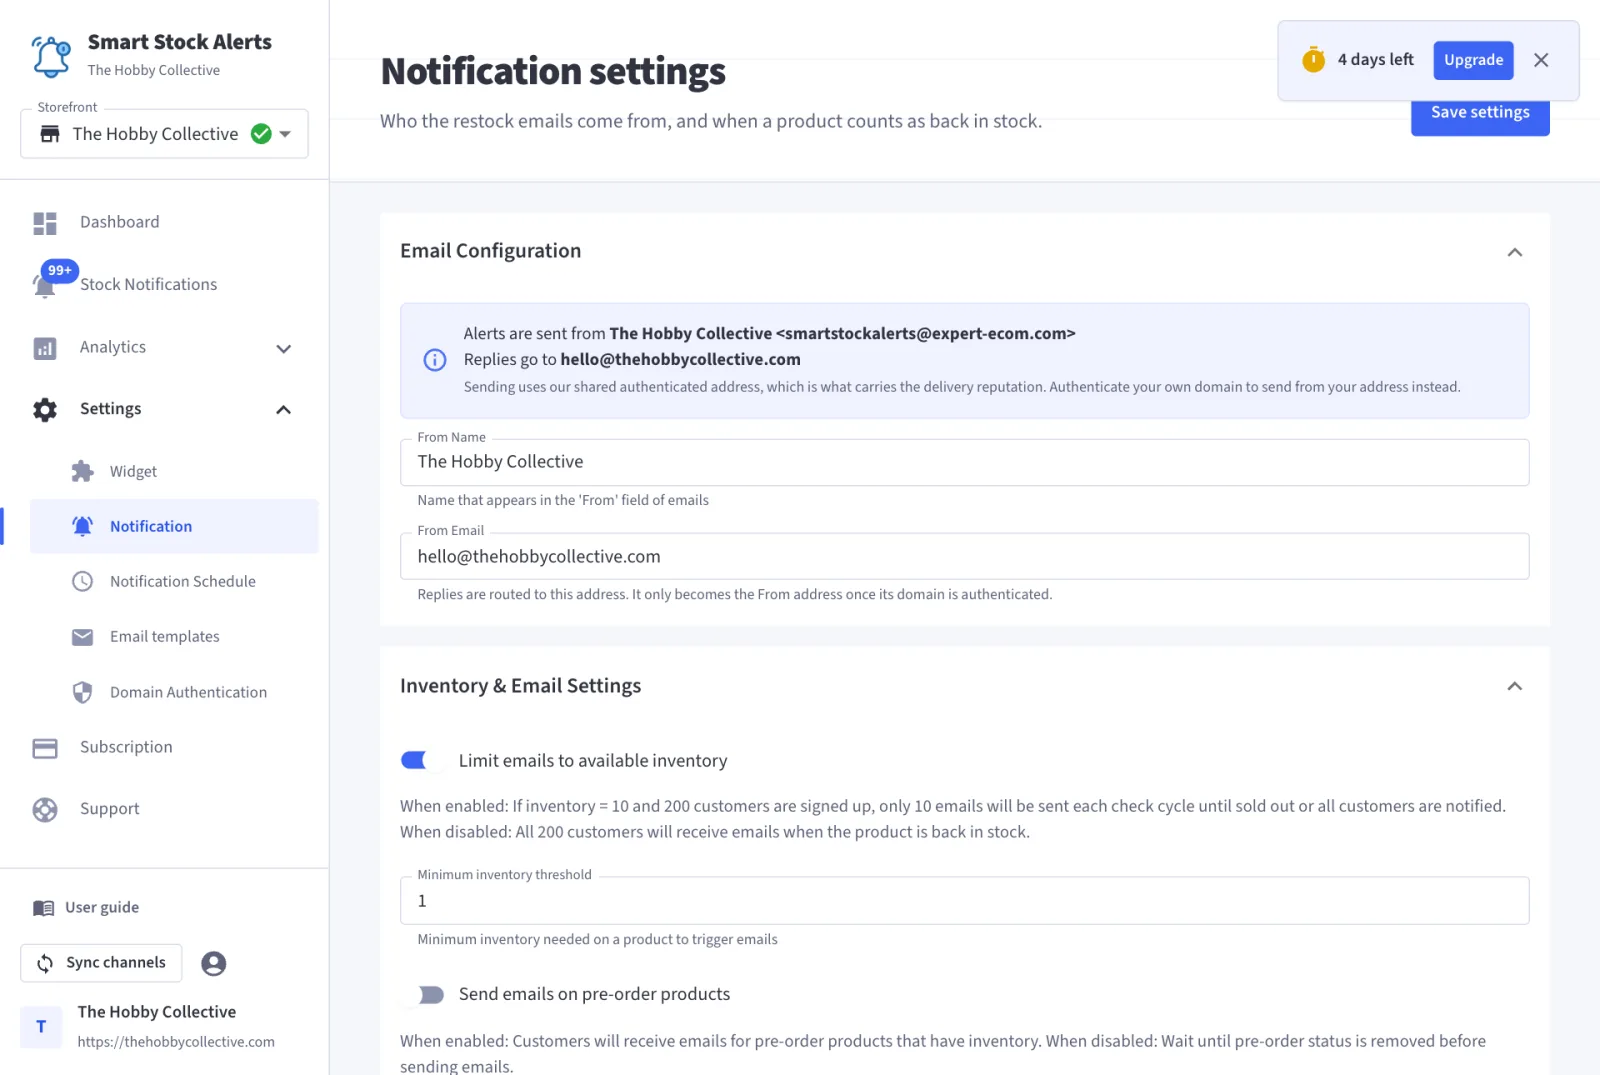Collapse the Email Configuration section
This screenshot has width=1600, height=1075.
coord(1515,252)
